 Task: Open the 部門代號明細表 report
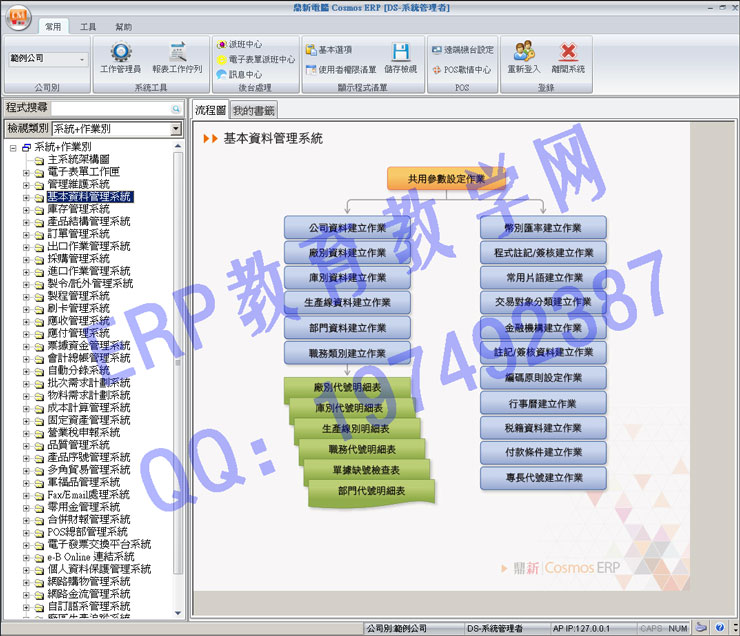(x=371, y=491)
